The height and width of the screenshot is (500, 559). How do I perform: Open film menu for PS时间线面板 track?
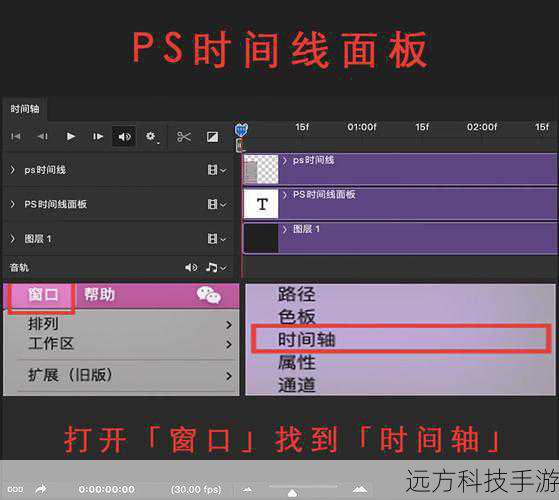coord(217,205)
